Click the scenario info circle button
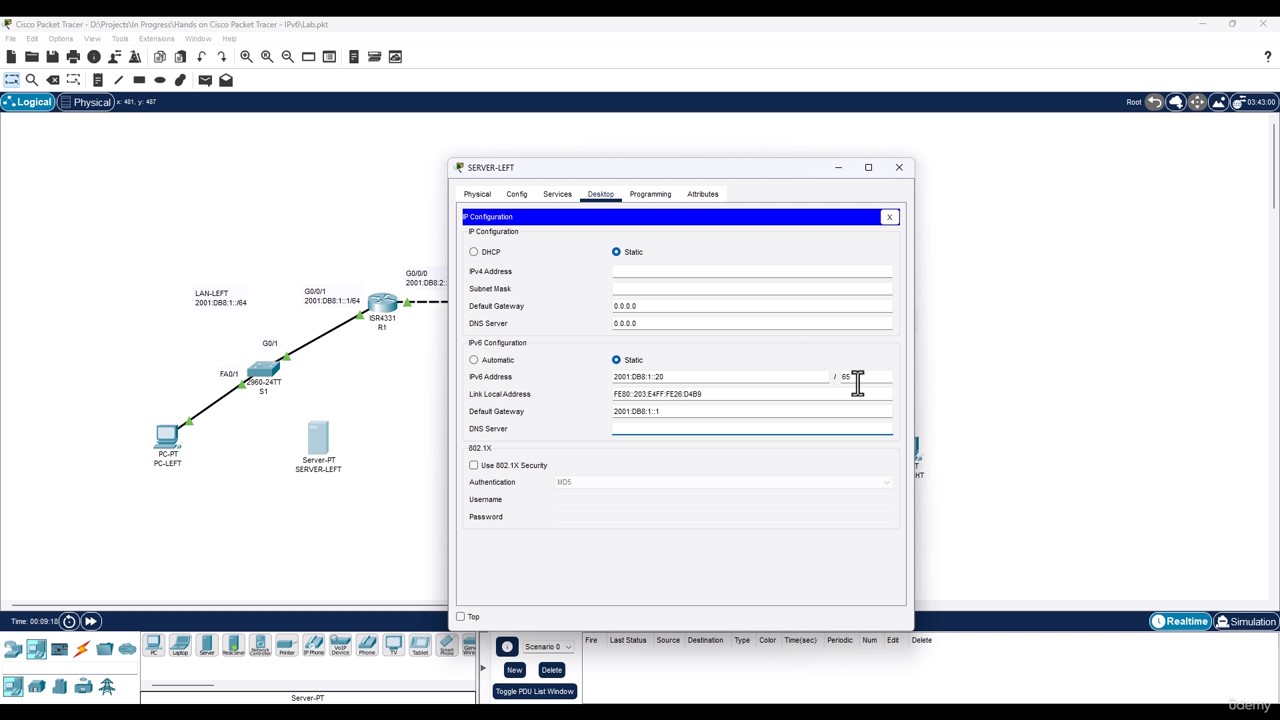 pos(507,647)
